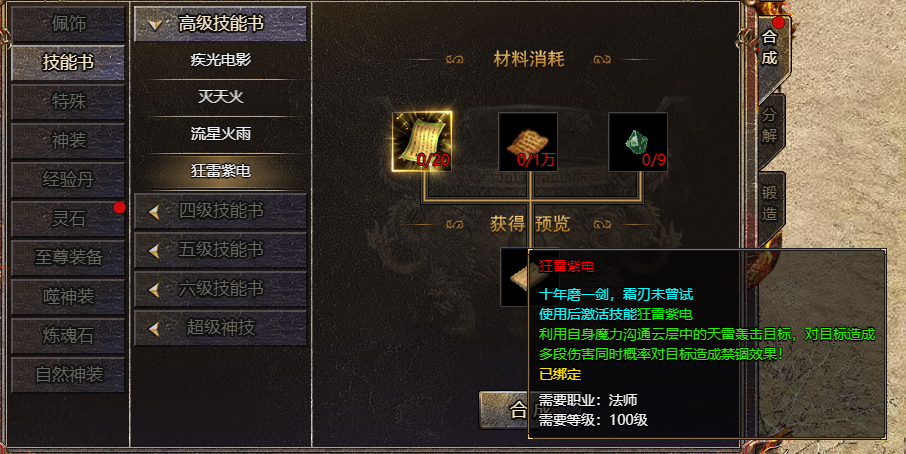
Task: Select 流星火雨 skill book entry
Action: pyautogui.click(x=220, y=133)
